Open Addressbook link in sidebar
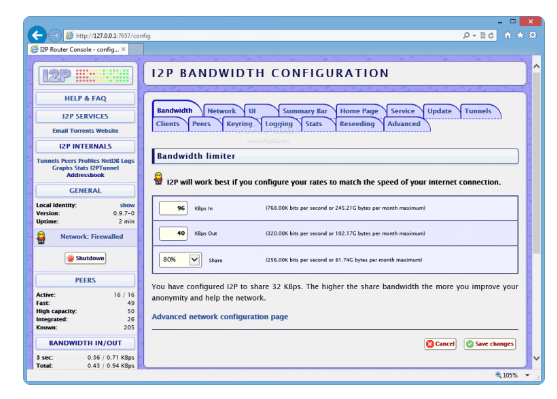Viewport: 557px width, 399px height. click(x=86, y=175)
